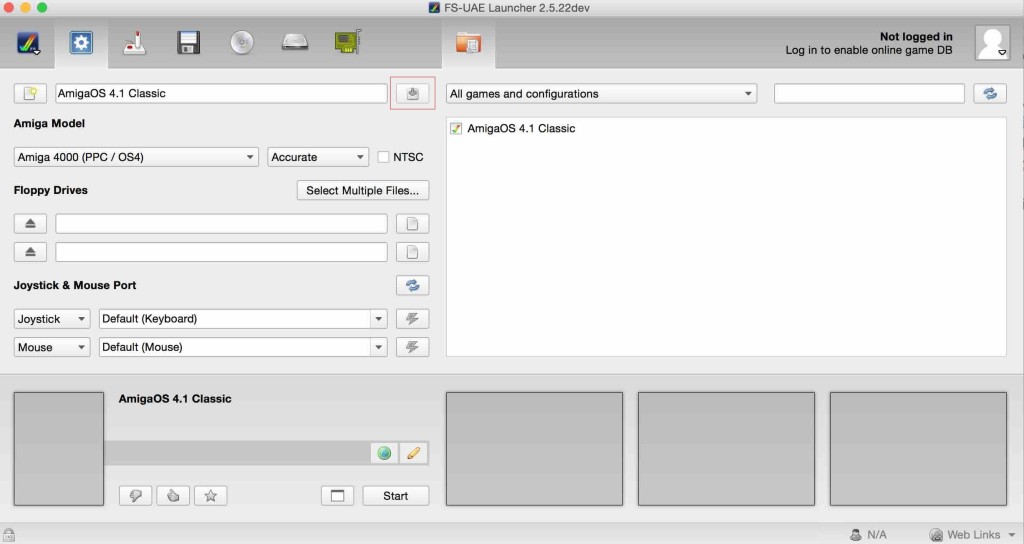
Task: Click the user account avatar
Action: [x=992, y=43]
